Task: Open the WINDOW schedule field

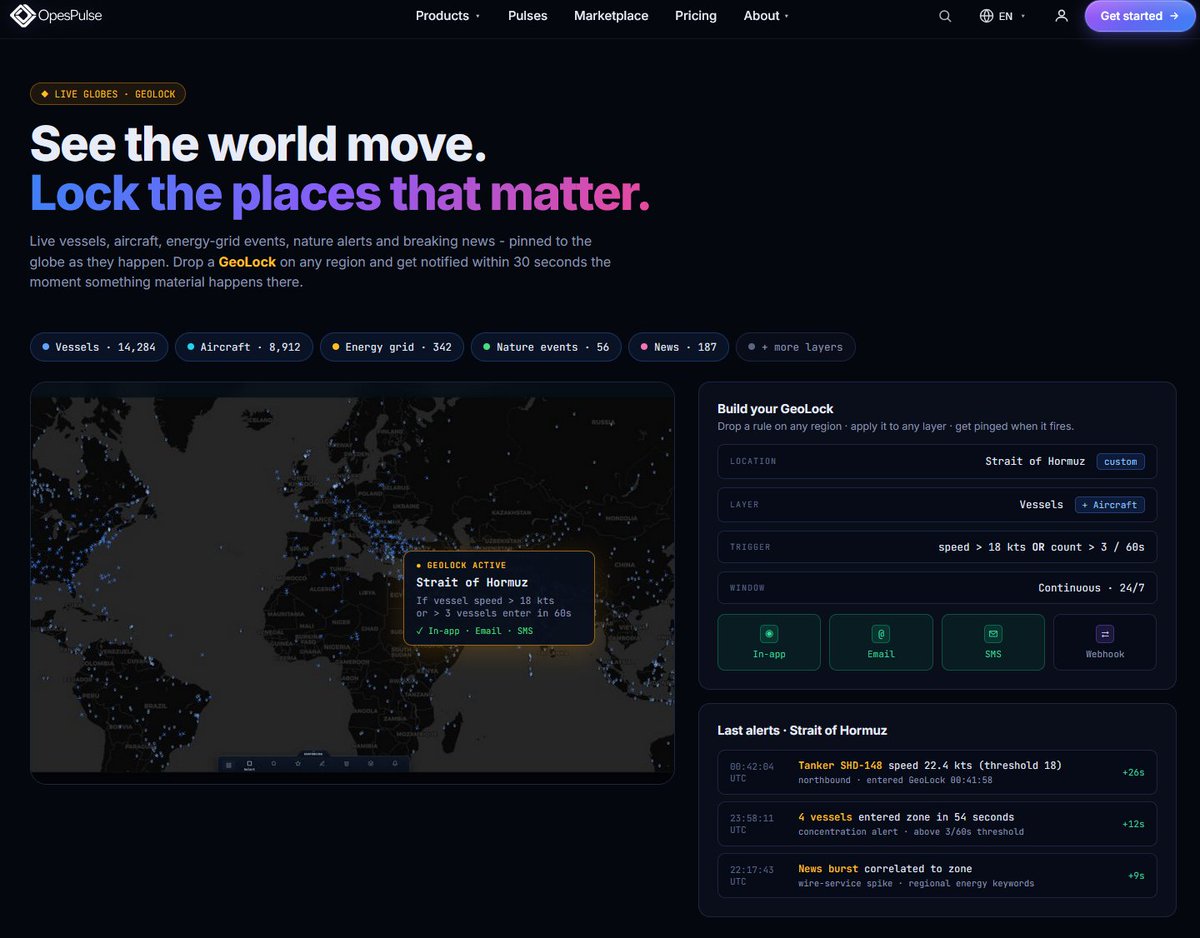Action: click(x=937, y=588)
